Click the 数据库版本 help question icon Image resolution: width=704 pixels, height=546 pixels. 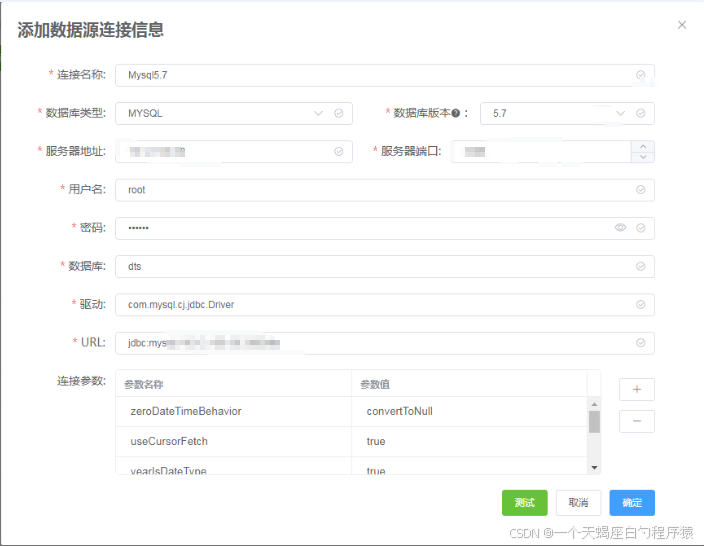point(456,113)
